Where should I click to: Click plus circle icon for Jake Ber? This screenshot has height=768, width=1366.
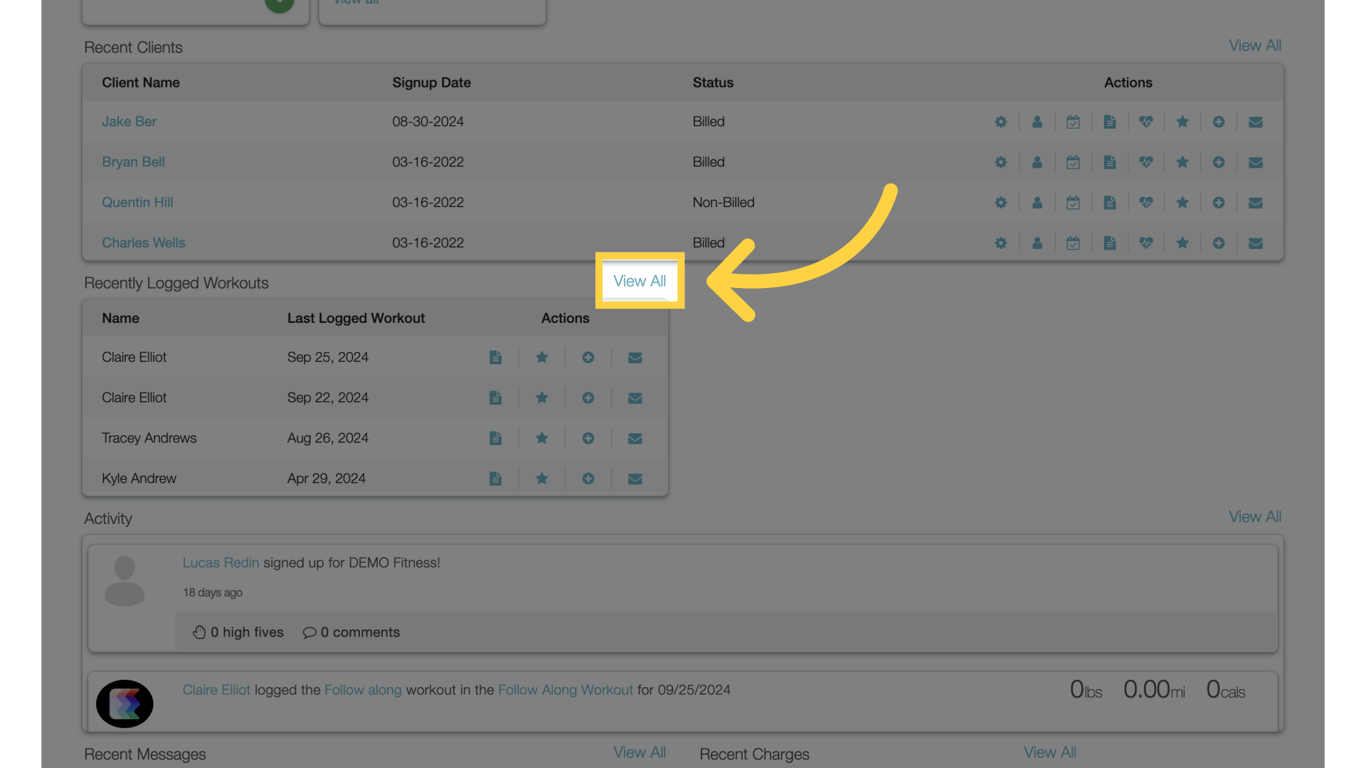1219,122
